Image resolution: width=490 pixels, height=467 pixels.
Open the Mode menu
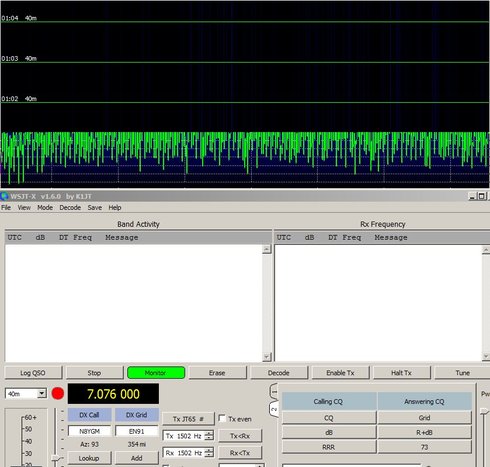coord(45,208)
